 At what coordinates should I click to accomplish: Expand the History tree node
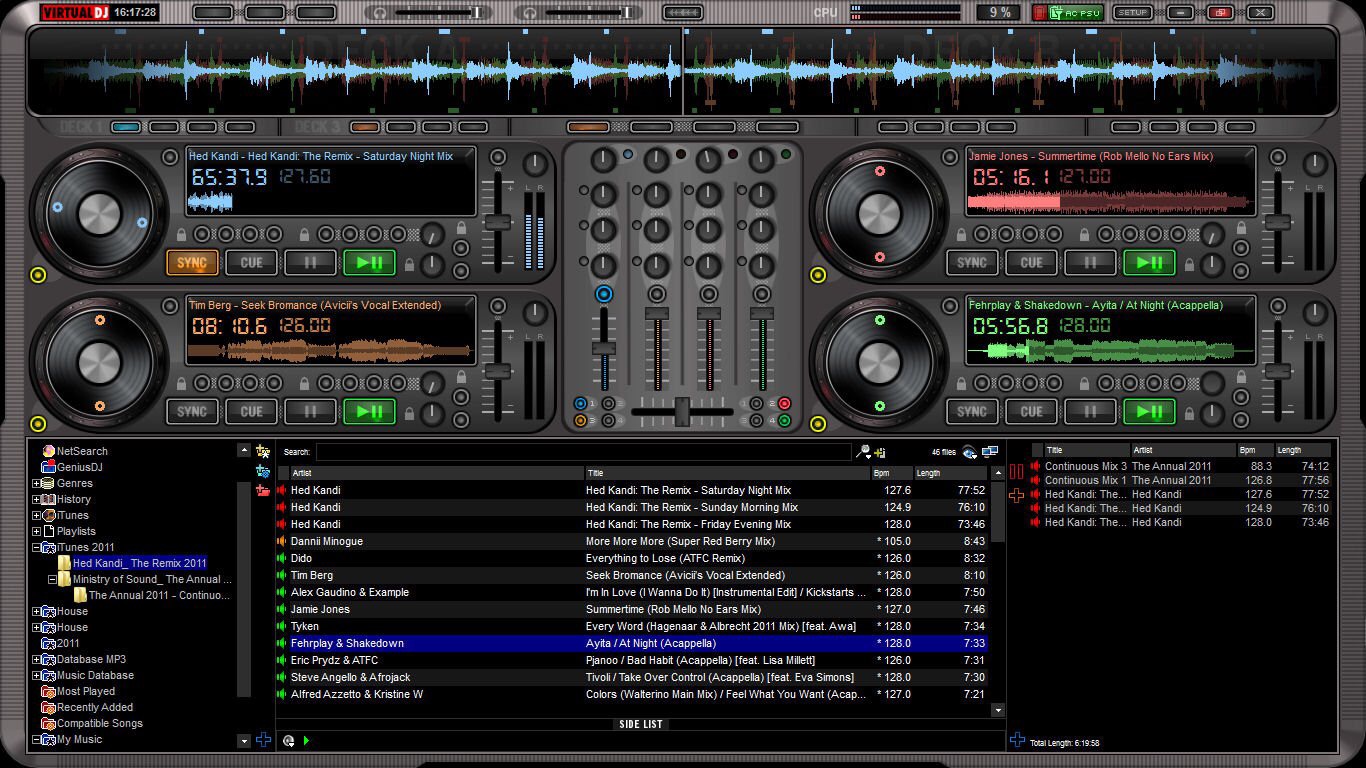[37, 499]
